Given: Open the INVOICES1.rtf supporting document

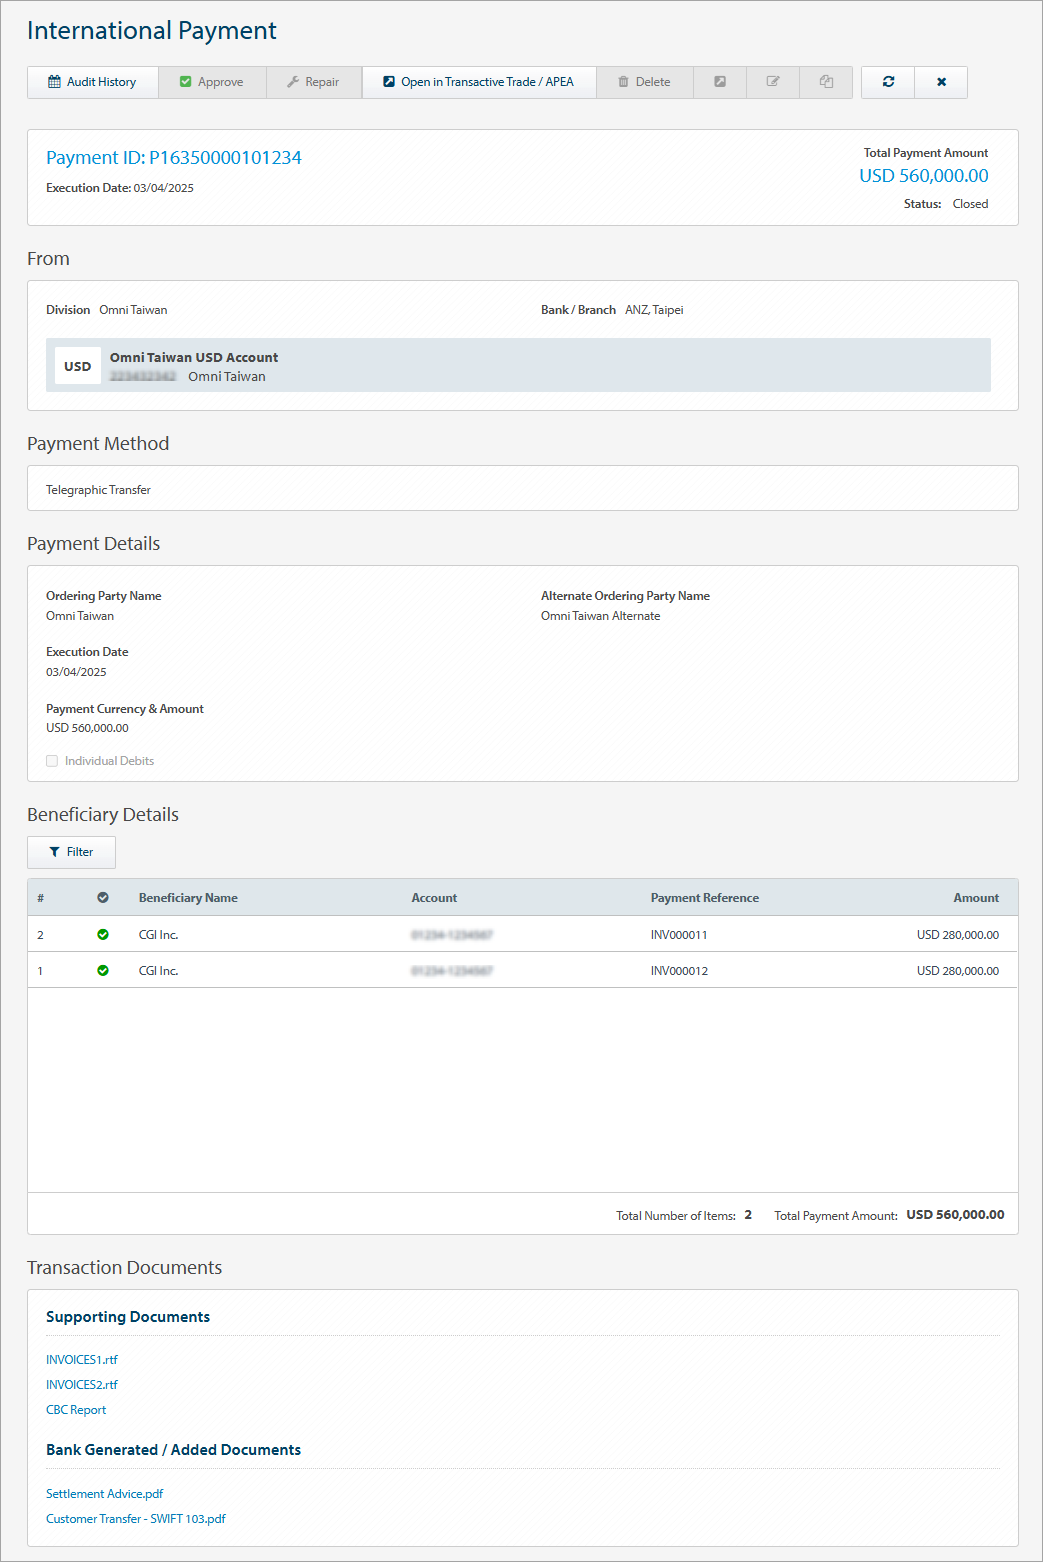Looking at the screenshot, I should 81,1359.
